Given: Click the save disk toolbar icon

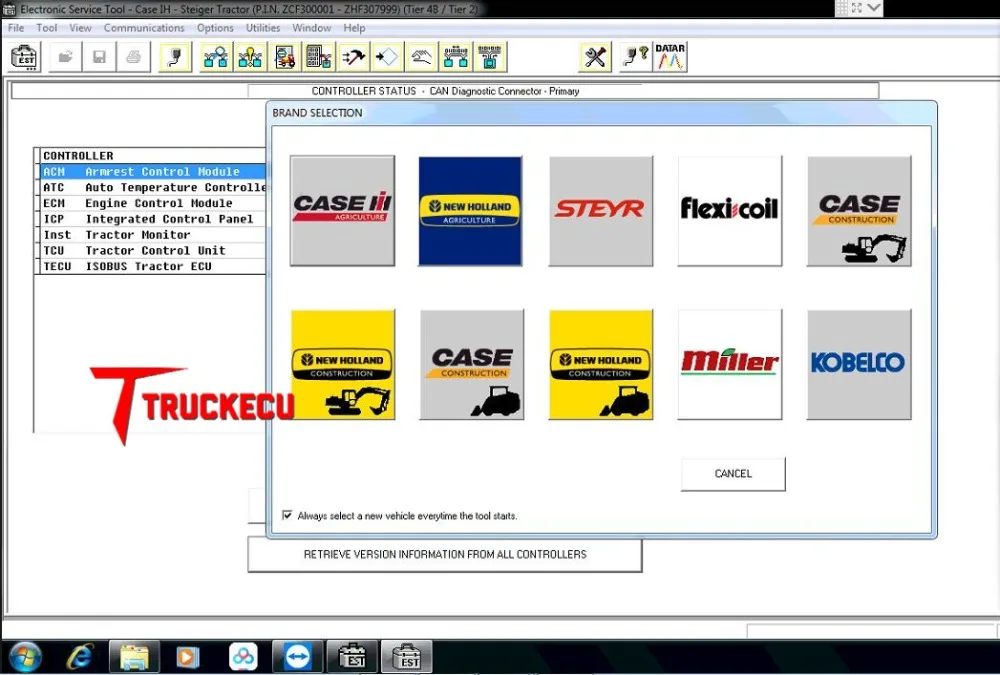Looking at the screenshot, I should (99, 57).
